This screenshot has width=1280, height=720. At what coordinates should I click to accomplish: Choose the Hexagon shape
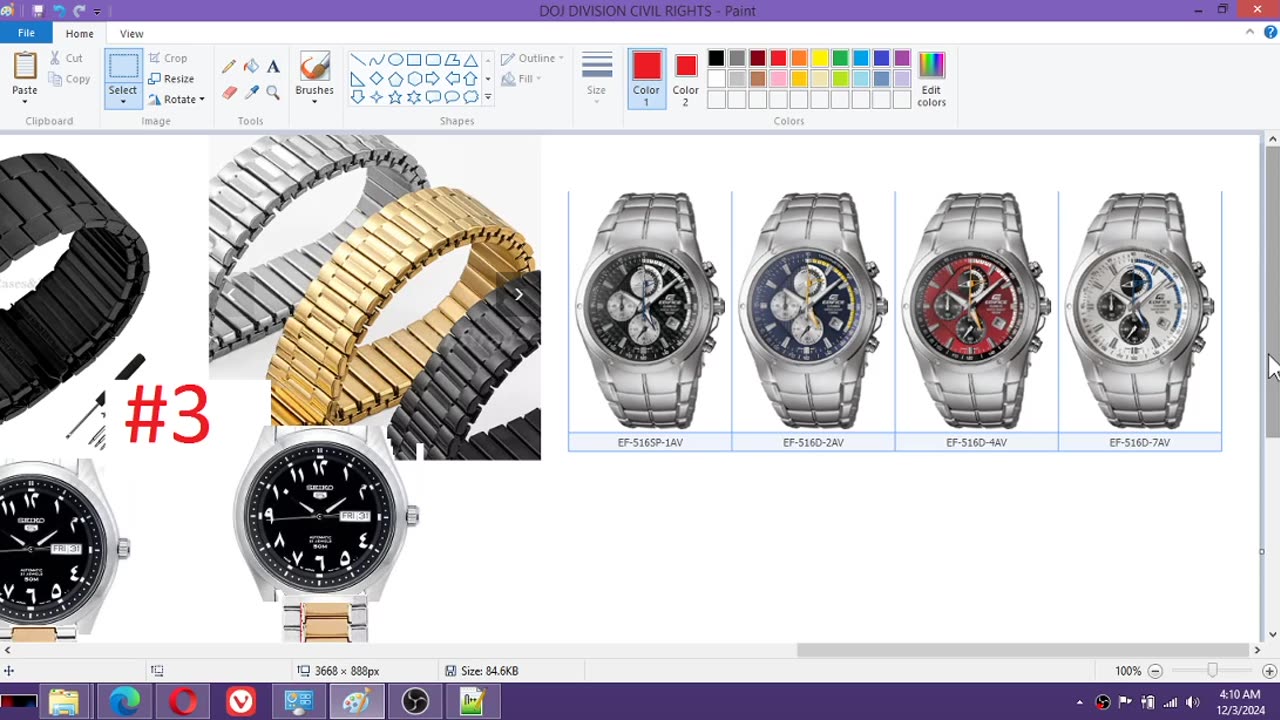pos(414,79)
